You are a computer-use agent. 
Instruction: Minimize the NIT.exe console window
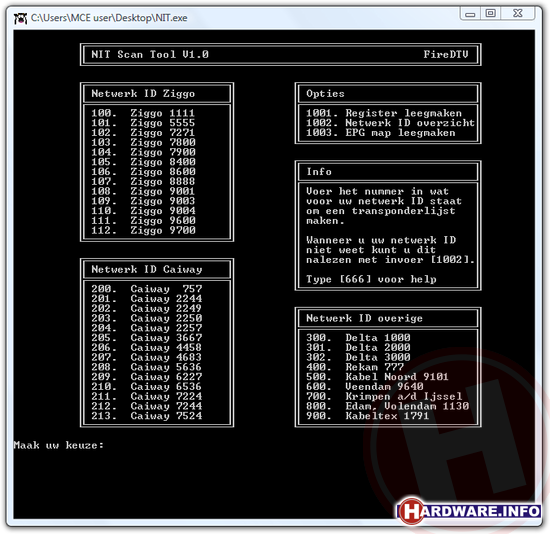pyautogui.click(x=470, y=14)
